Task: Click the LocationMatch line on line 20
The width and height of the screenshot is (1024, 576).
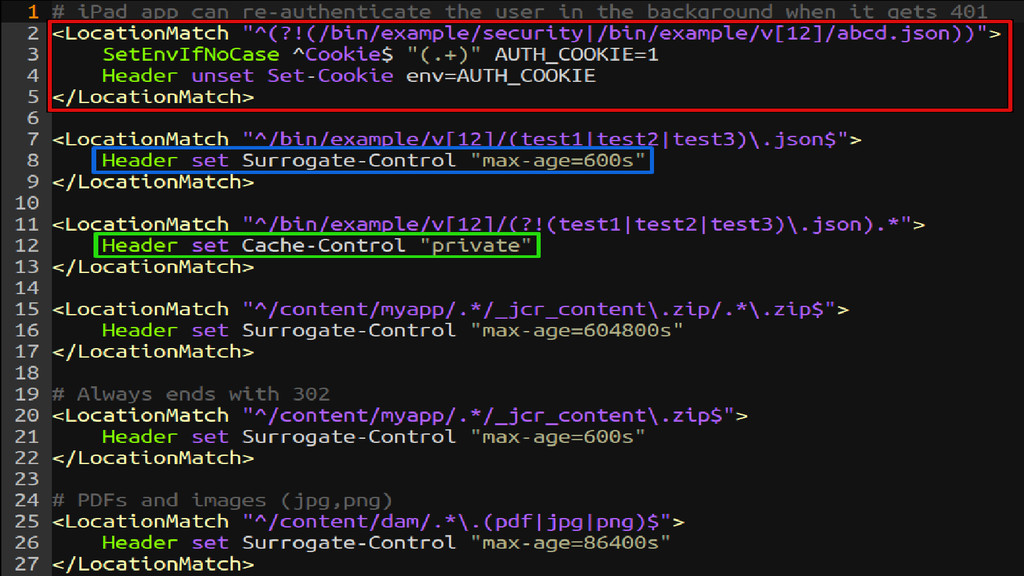Action: click(x=400, y=415)
